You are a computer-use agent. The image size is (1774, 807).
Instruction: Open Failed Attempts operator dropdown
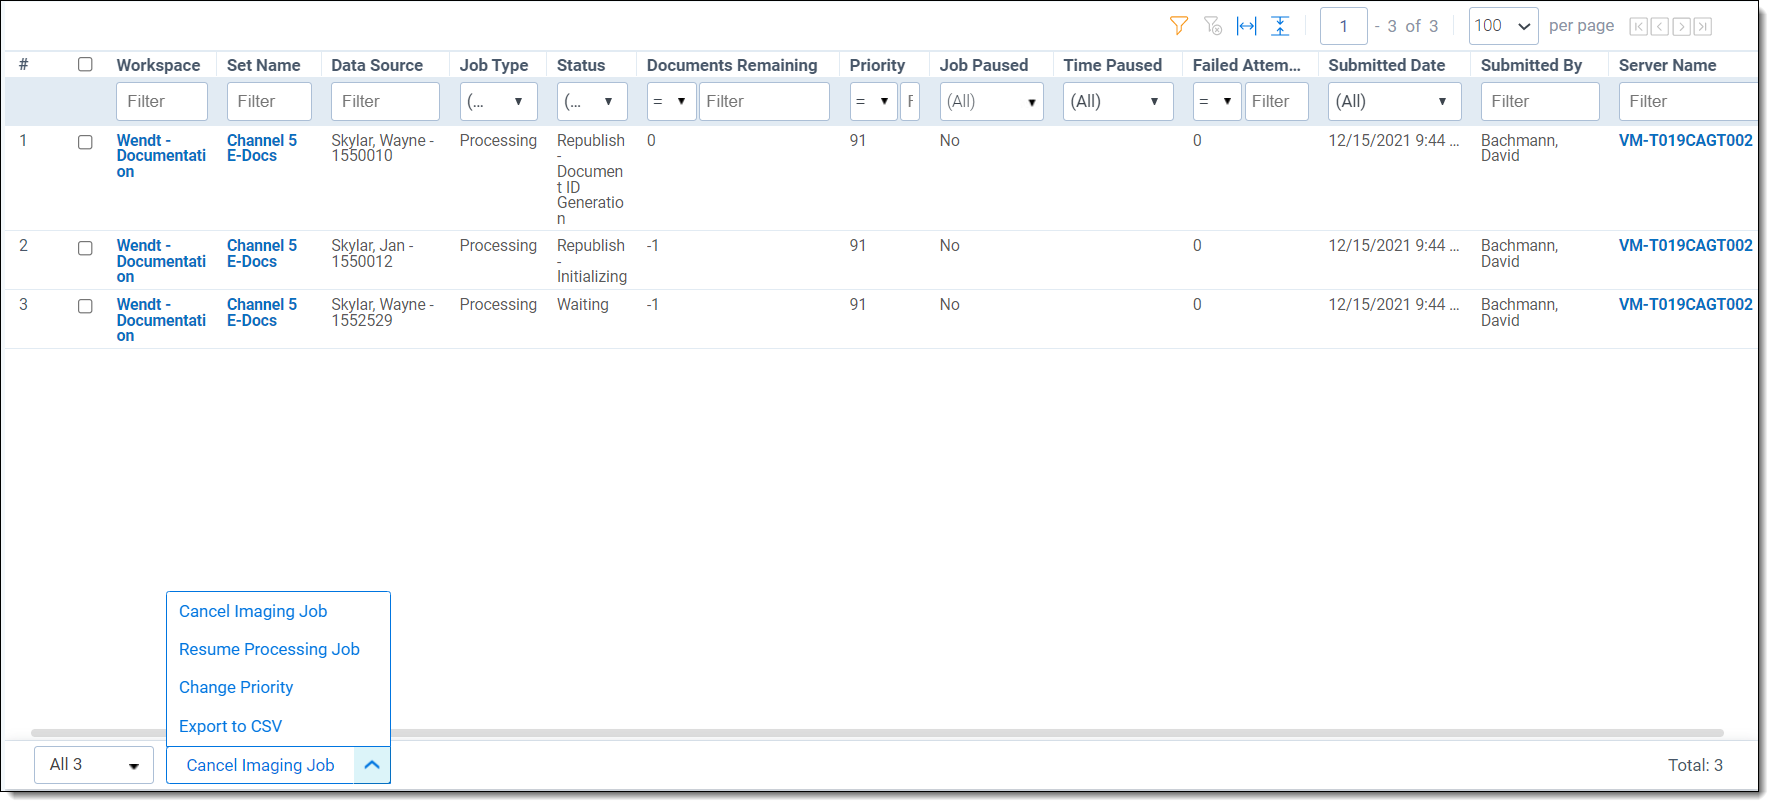tap(1217, 101)
